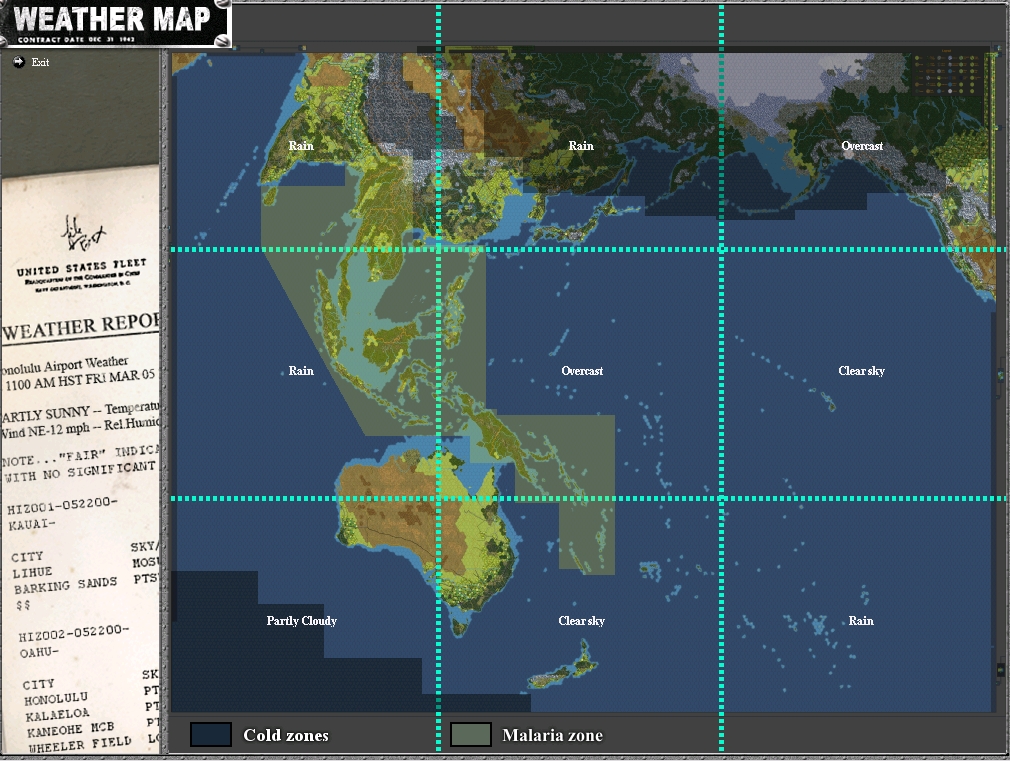Click the Exit text link
1010x761 pixels.
(40, 62)
